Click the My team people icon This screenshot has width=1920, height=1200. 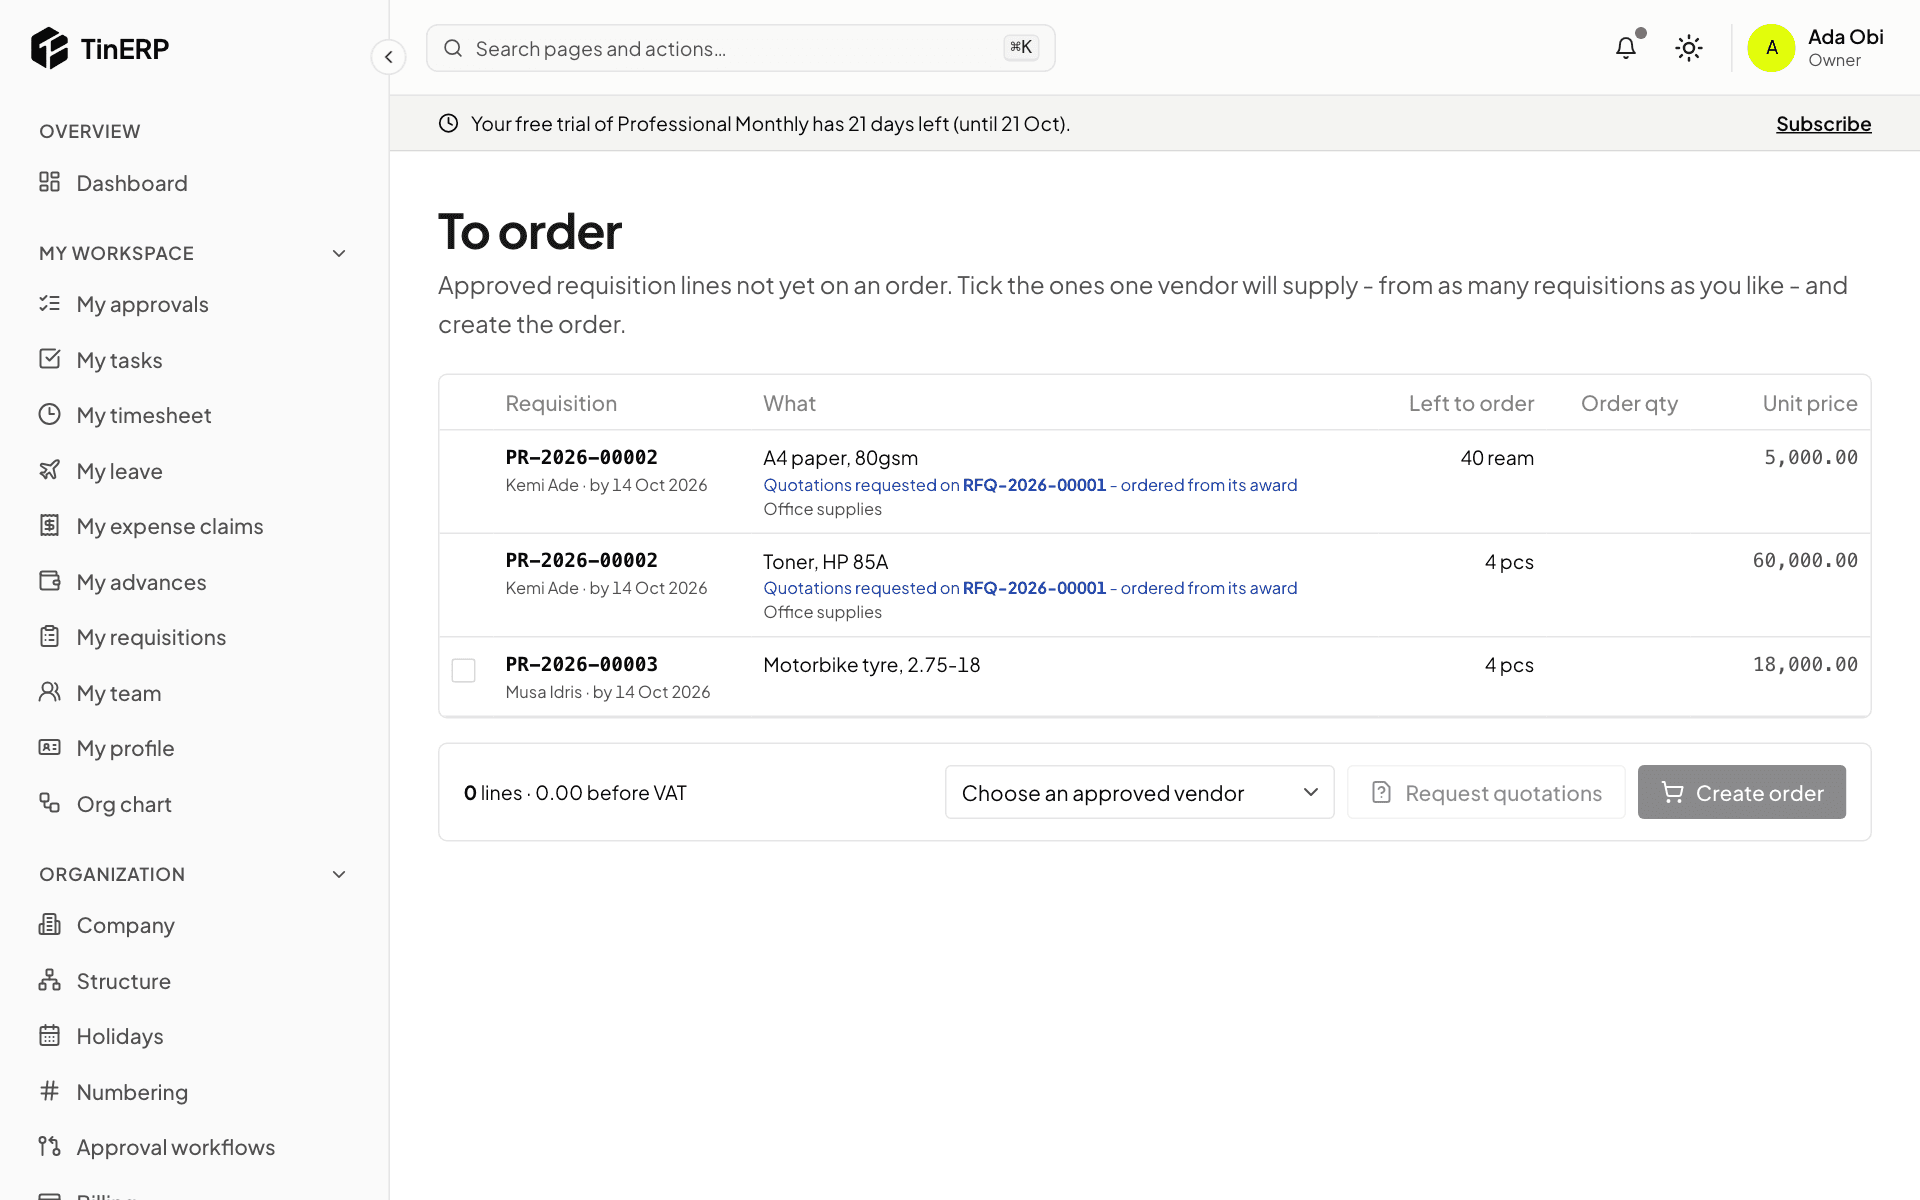[x=49, y=692]
